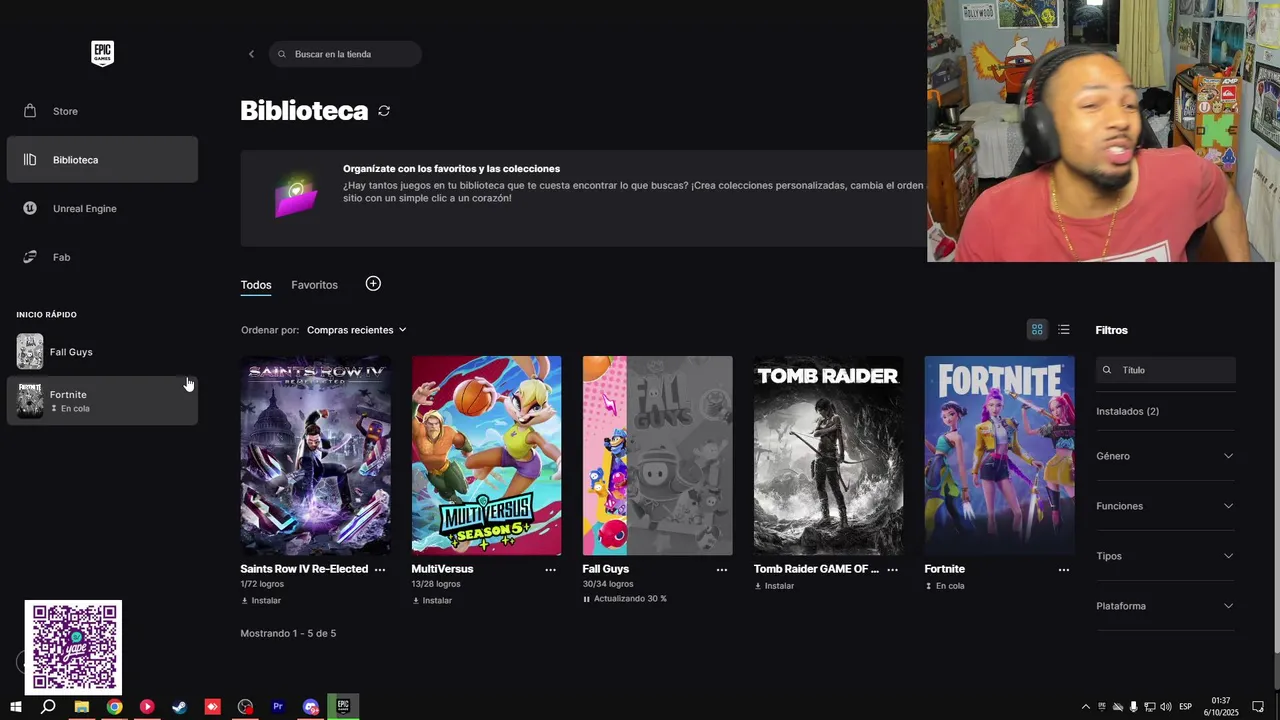This screenshot has width=1280, height=720.
Task: Open File Explorer from the taskbar
Action: [82, 707]
